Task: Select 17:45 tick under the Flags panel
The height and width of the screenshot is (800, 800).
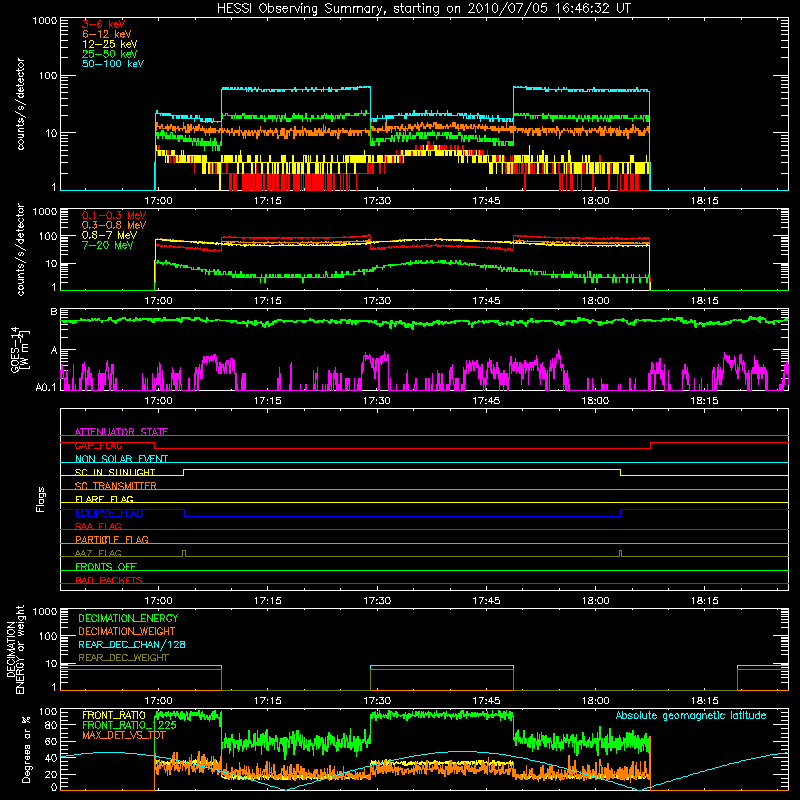Action: (486, 601)
